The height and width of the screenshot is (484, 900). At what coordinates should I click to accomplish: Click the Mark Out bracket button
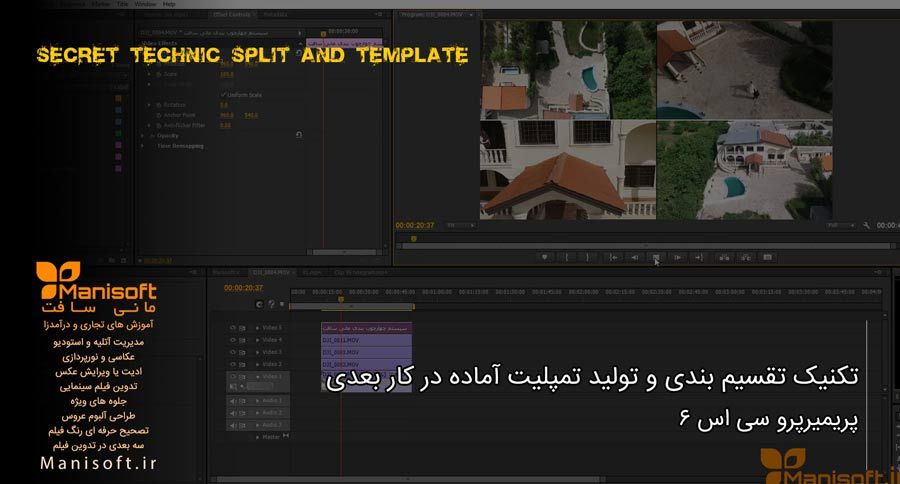(x=587, y=257)
